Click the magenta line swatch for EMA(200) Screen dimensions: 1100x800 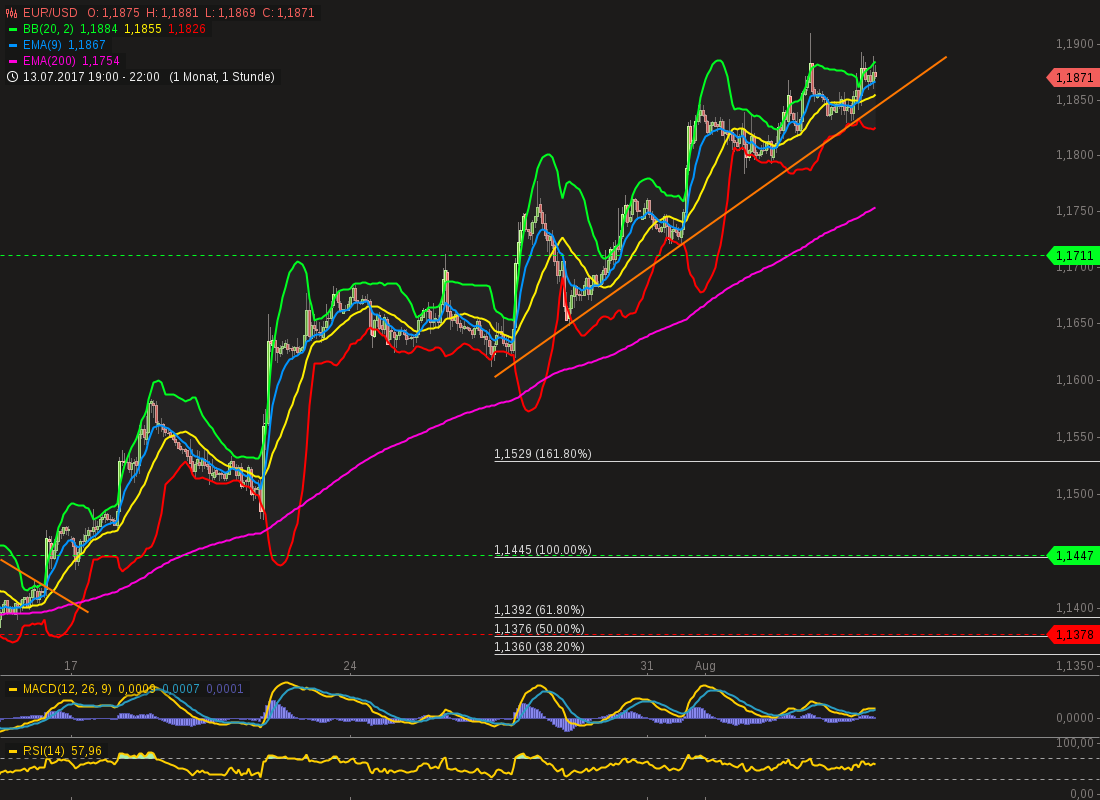tap(15, 60)
